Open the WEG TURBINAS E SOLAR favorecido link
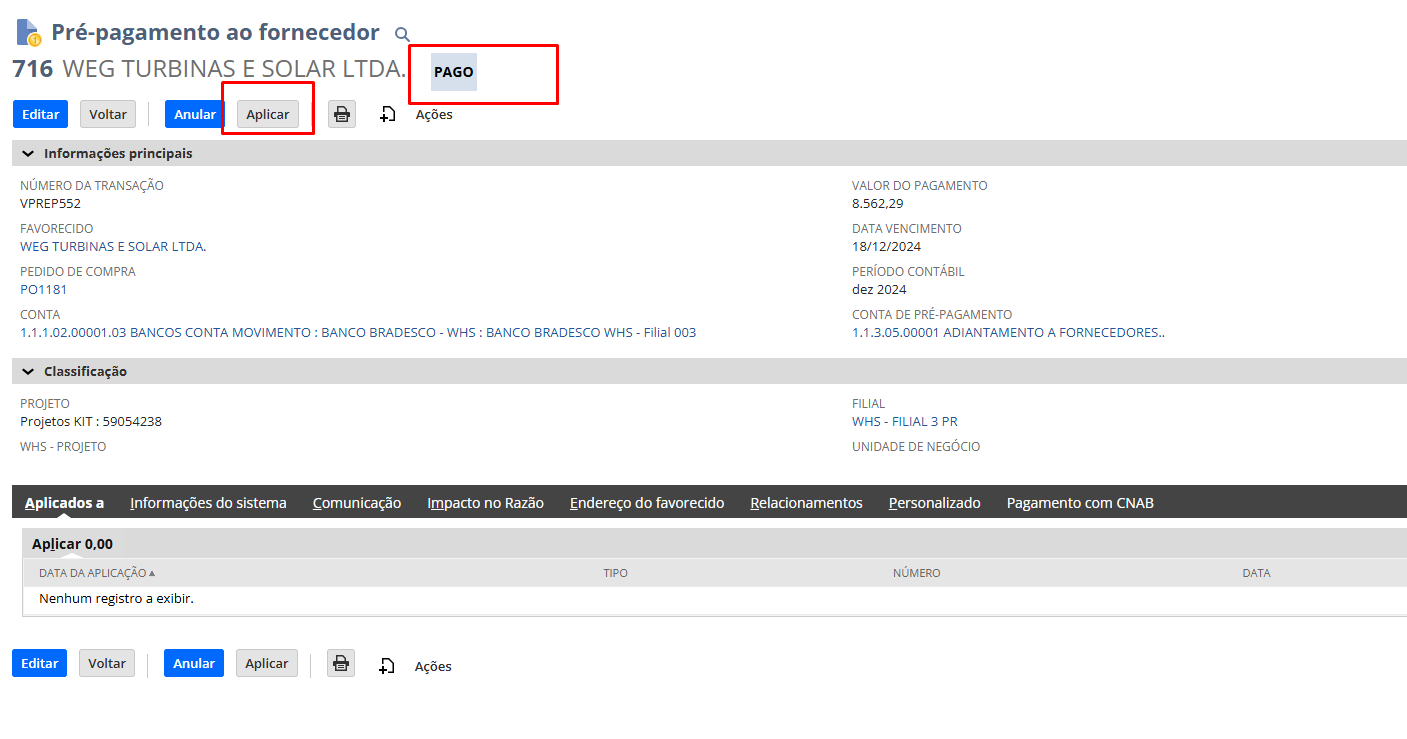Image resolution: width=1407 pixels, height=739 pixels. coord(113,247)
